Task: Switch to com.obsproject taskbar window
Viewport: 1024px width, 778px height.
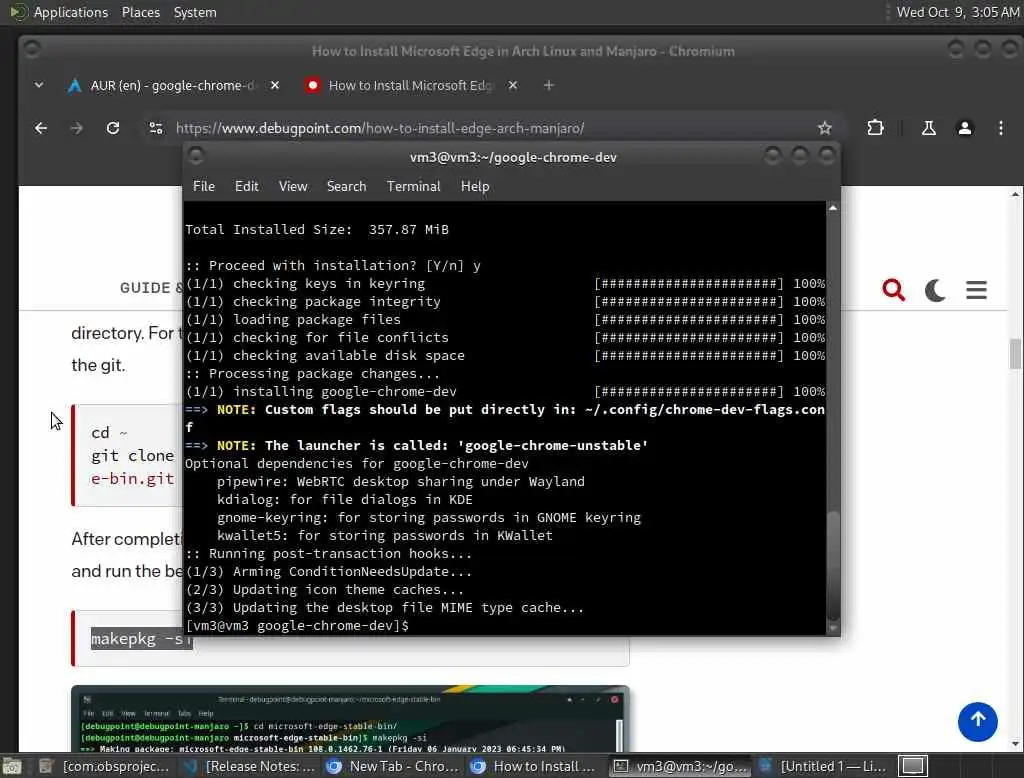Action: point(104,766)
